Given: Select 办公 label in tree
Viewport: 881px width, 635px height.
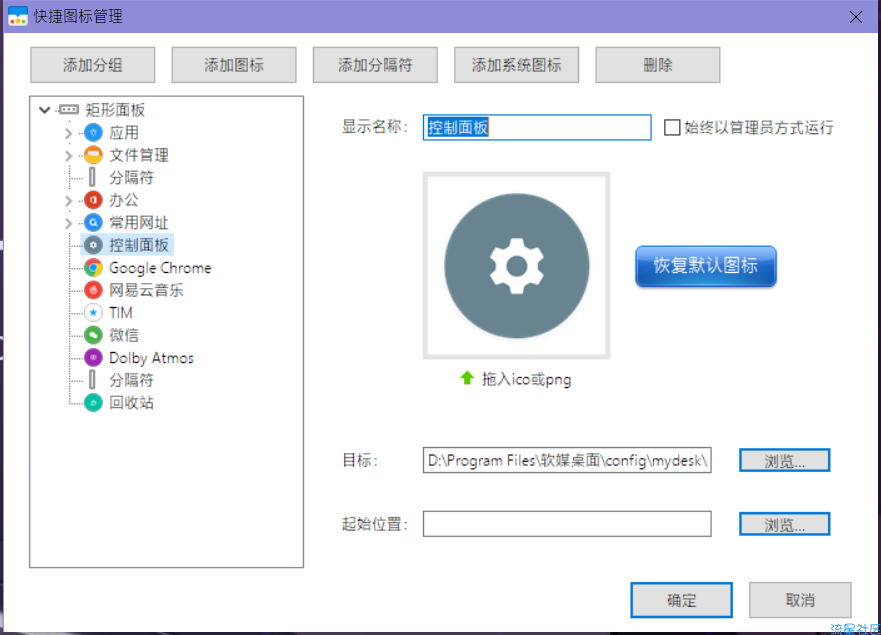Looking at the screenshot, I should click(124, 200).
